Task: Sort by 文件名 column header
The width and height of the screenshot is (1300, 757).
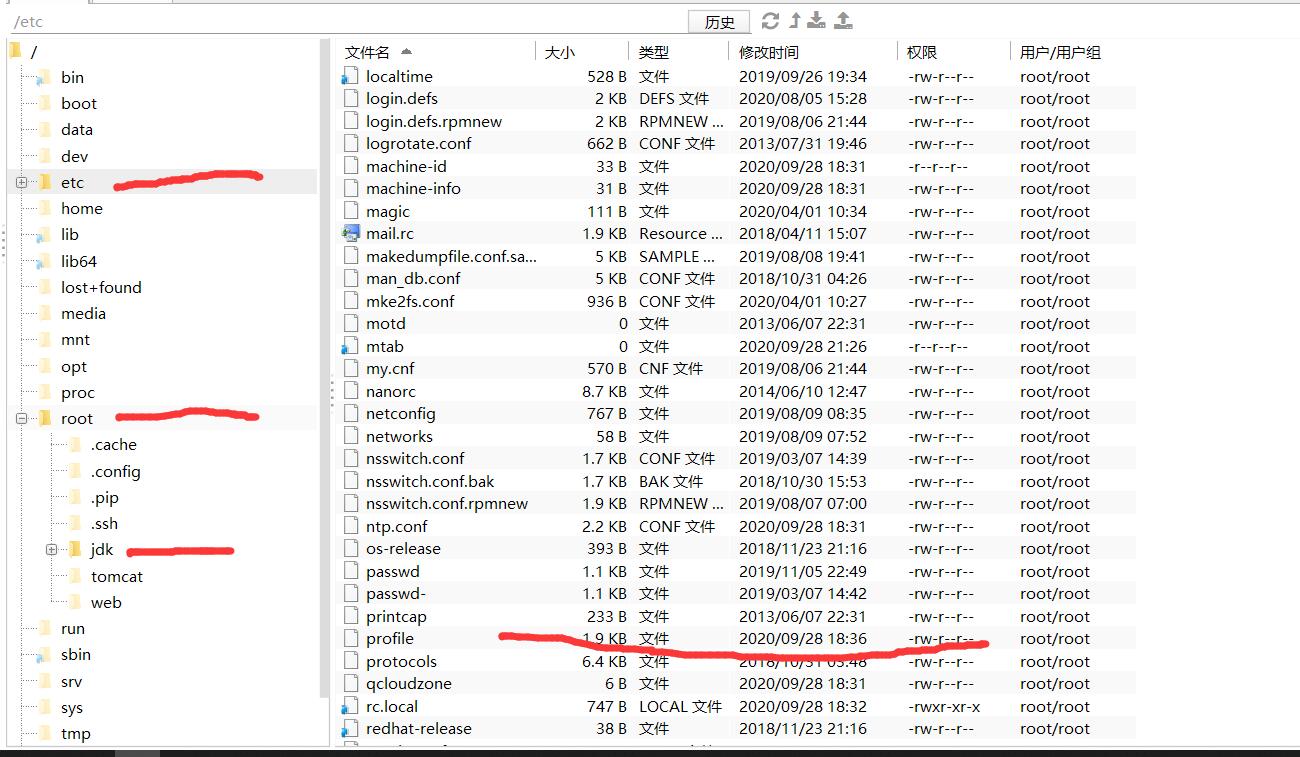Action: [x=367, y=52]
